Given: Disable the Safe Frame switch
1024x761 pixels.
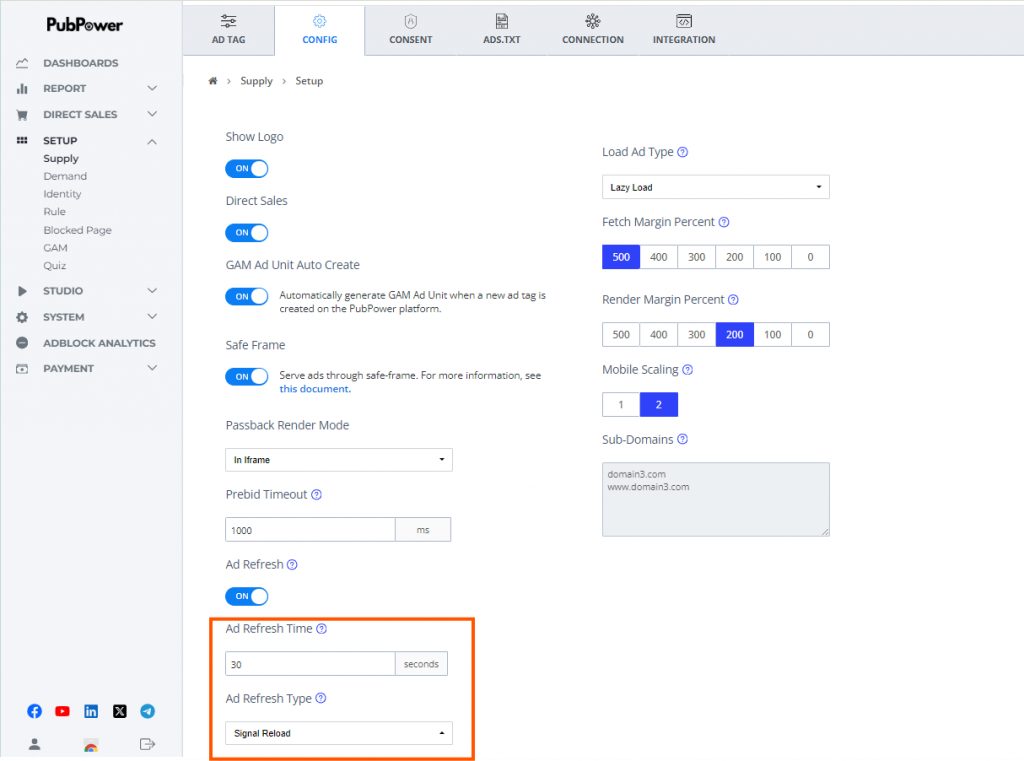Looking at the screenshot, I should click(246, 377).
